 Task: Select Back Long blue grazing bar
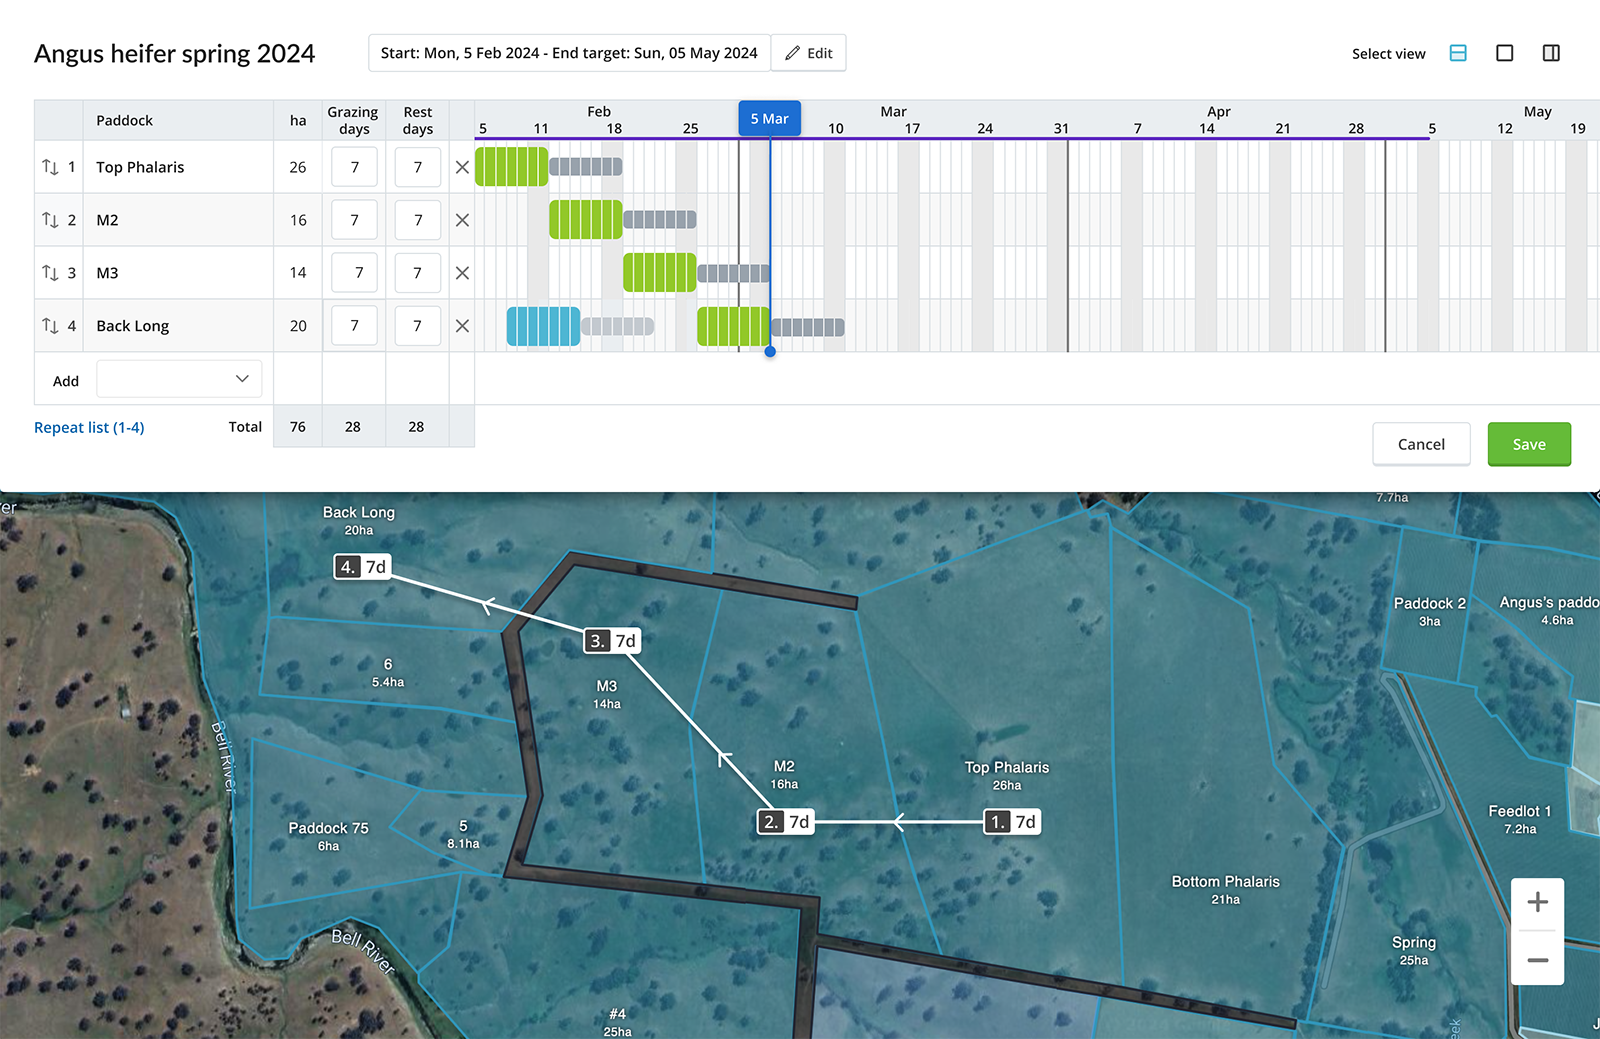point(543,326)
